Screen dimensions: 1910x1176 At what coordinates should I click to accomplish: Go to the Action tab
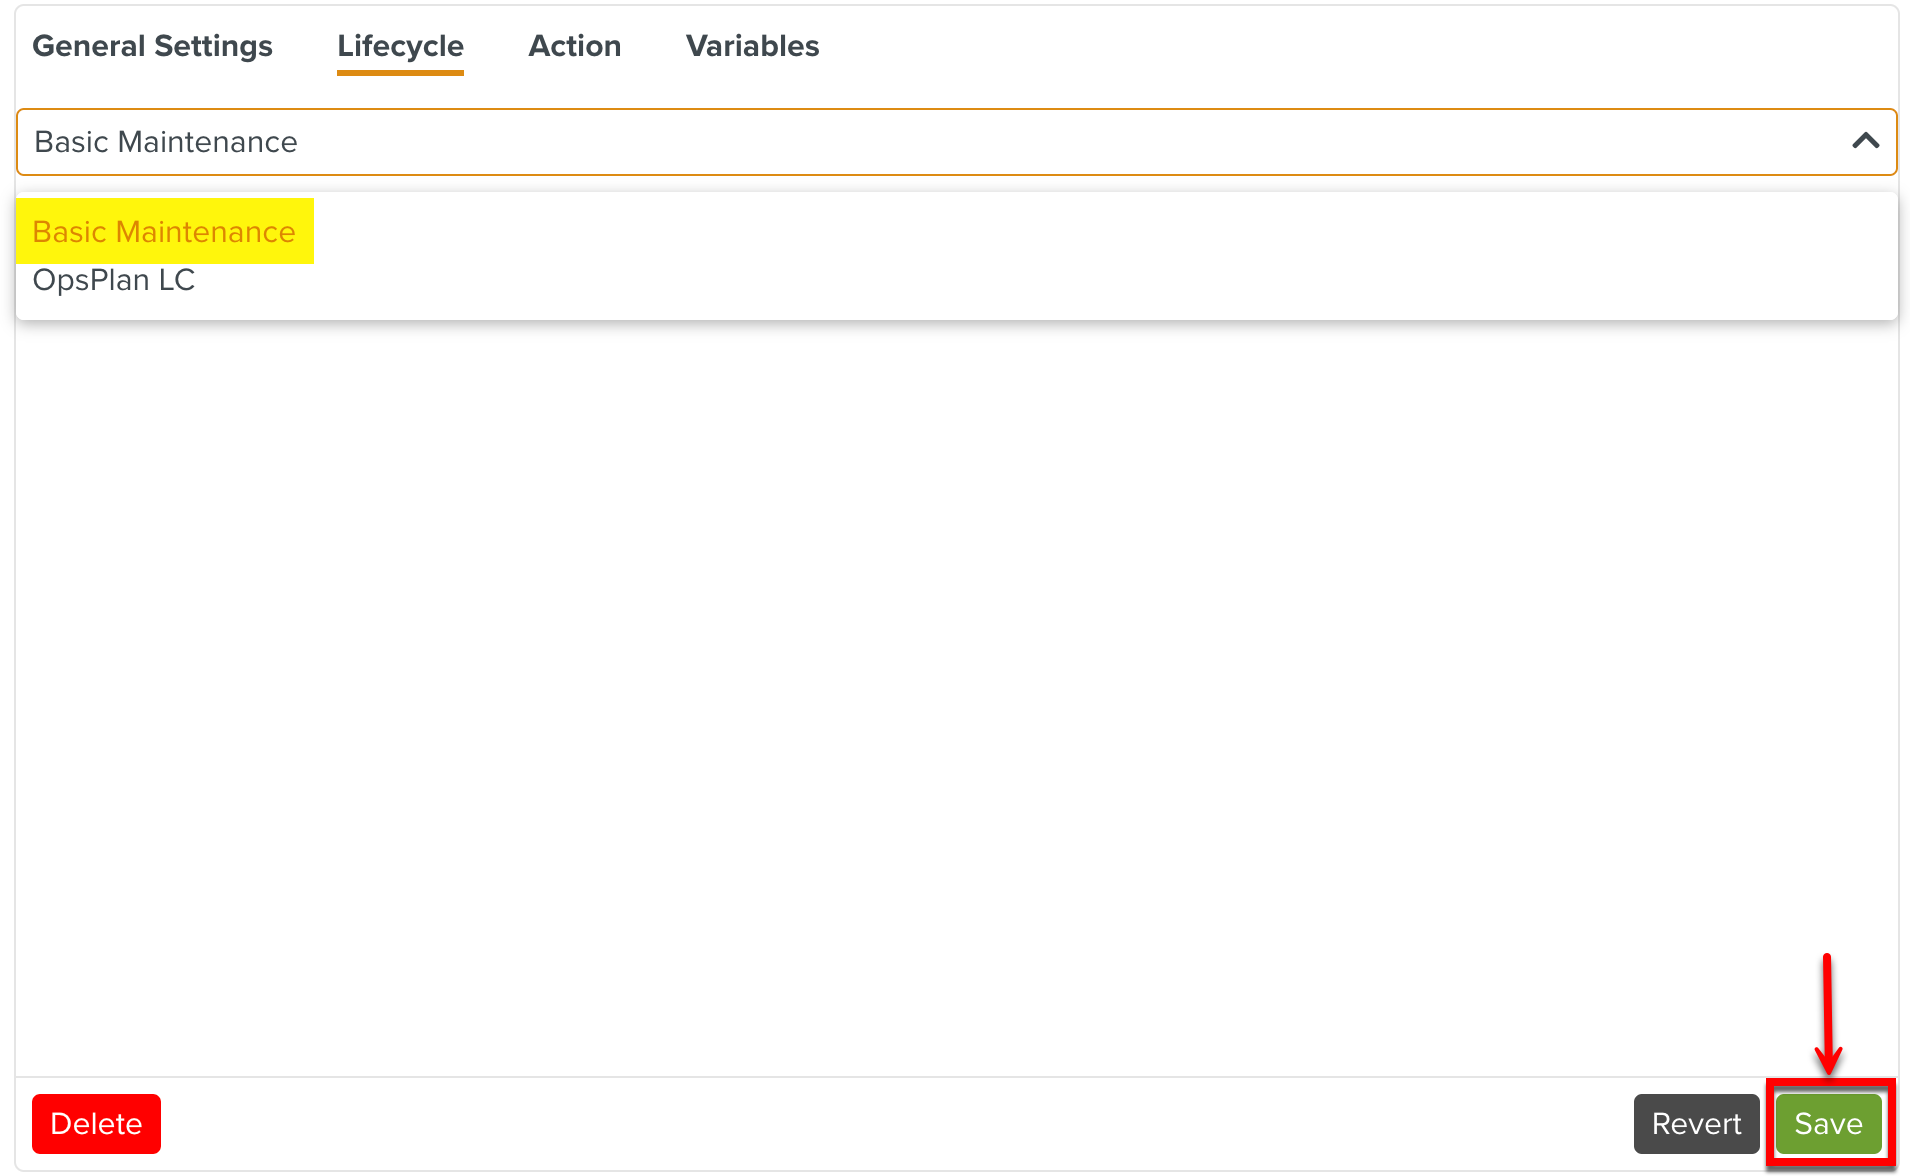574,46
